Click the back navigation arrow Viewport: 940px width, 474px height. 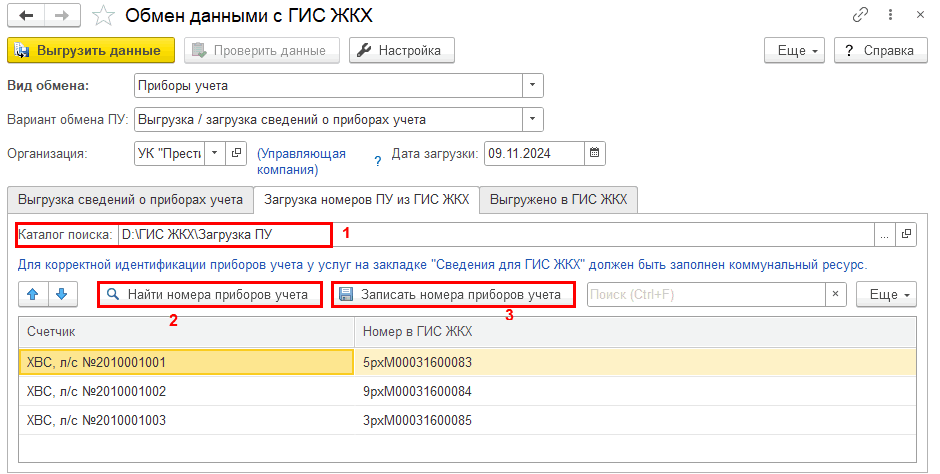26,15
